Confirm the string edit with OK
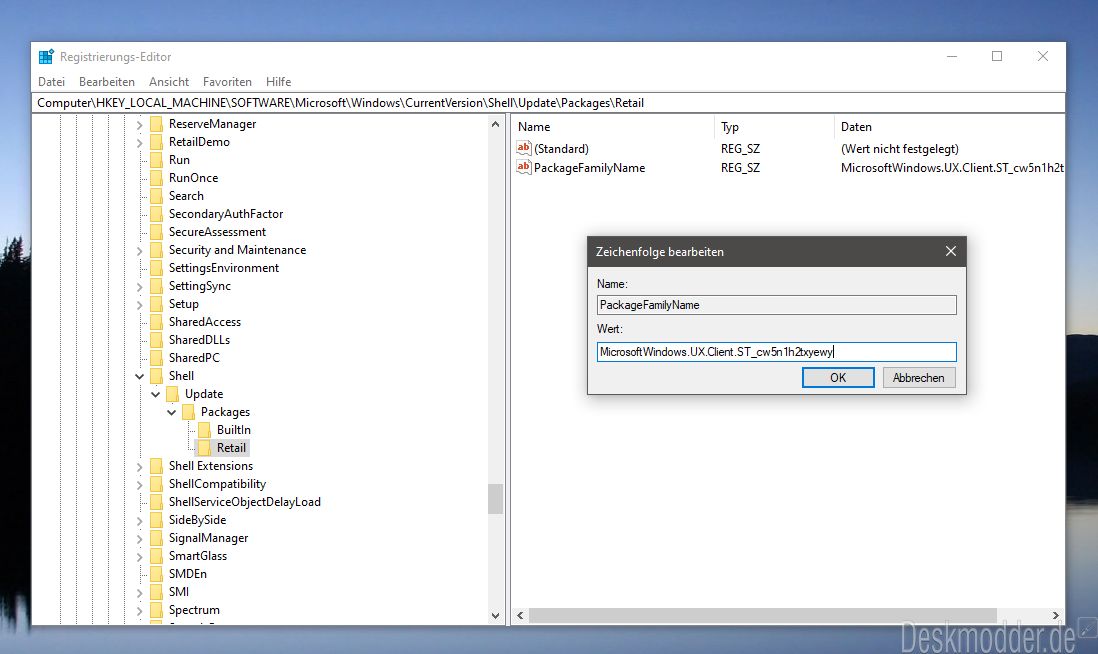The image size is (1098, 654). 838,377
